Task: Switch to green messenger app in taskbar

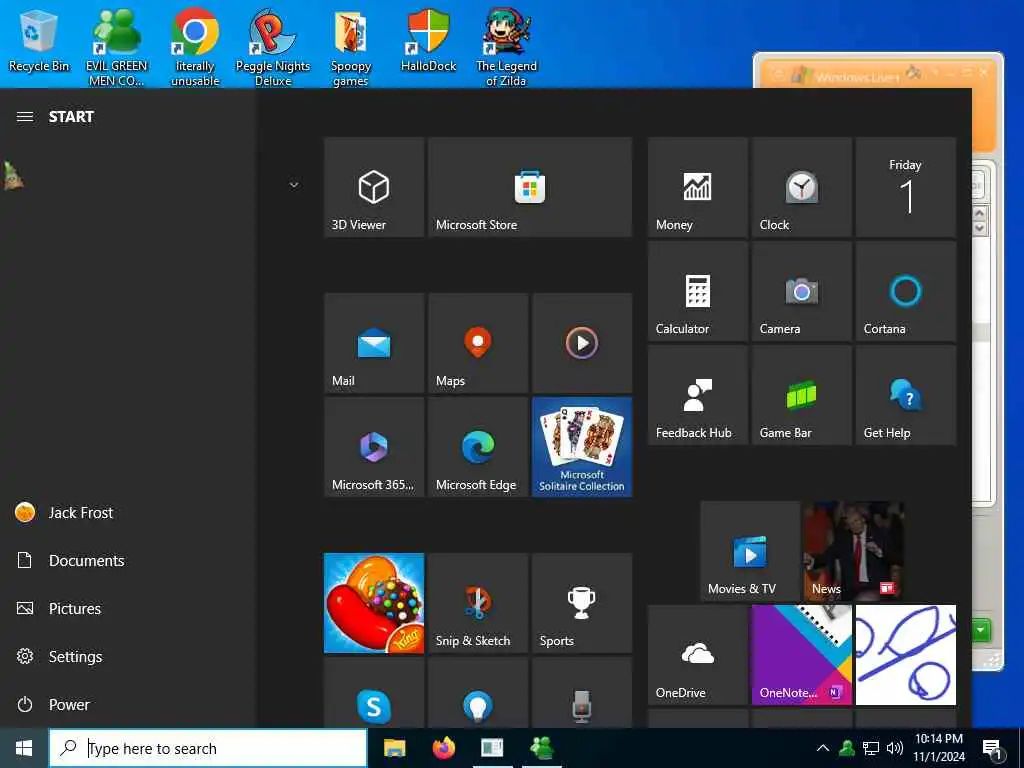Action: [x=541, y=748]
